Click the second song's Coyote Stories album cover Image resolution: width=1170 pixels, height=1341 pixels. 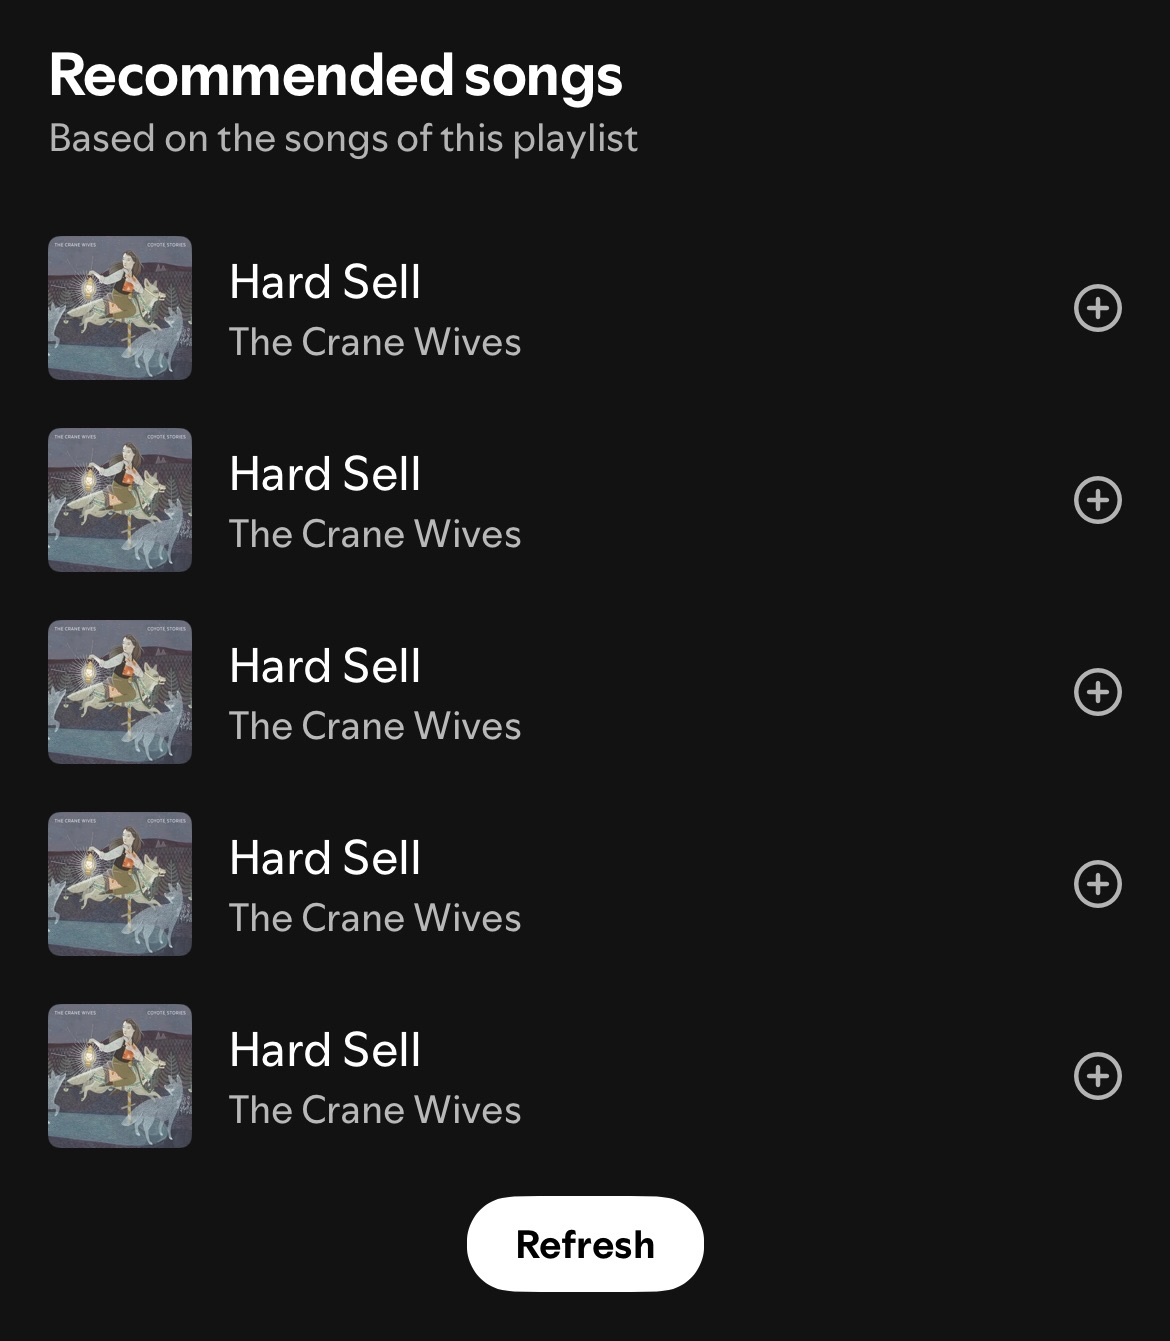click(120, 500)
